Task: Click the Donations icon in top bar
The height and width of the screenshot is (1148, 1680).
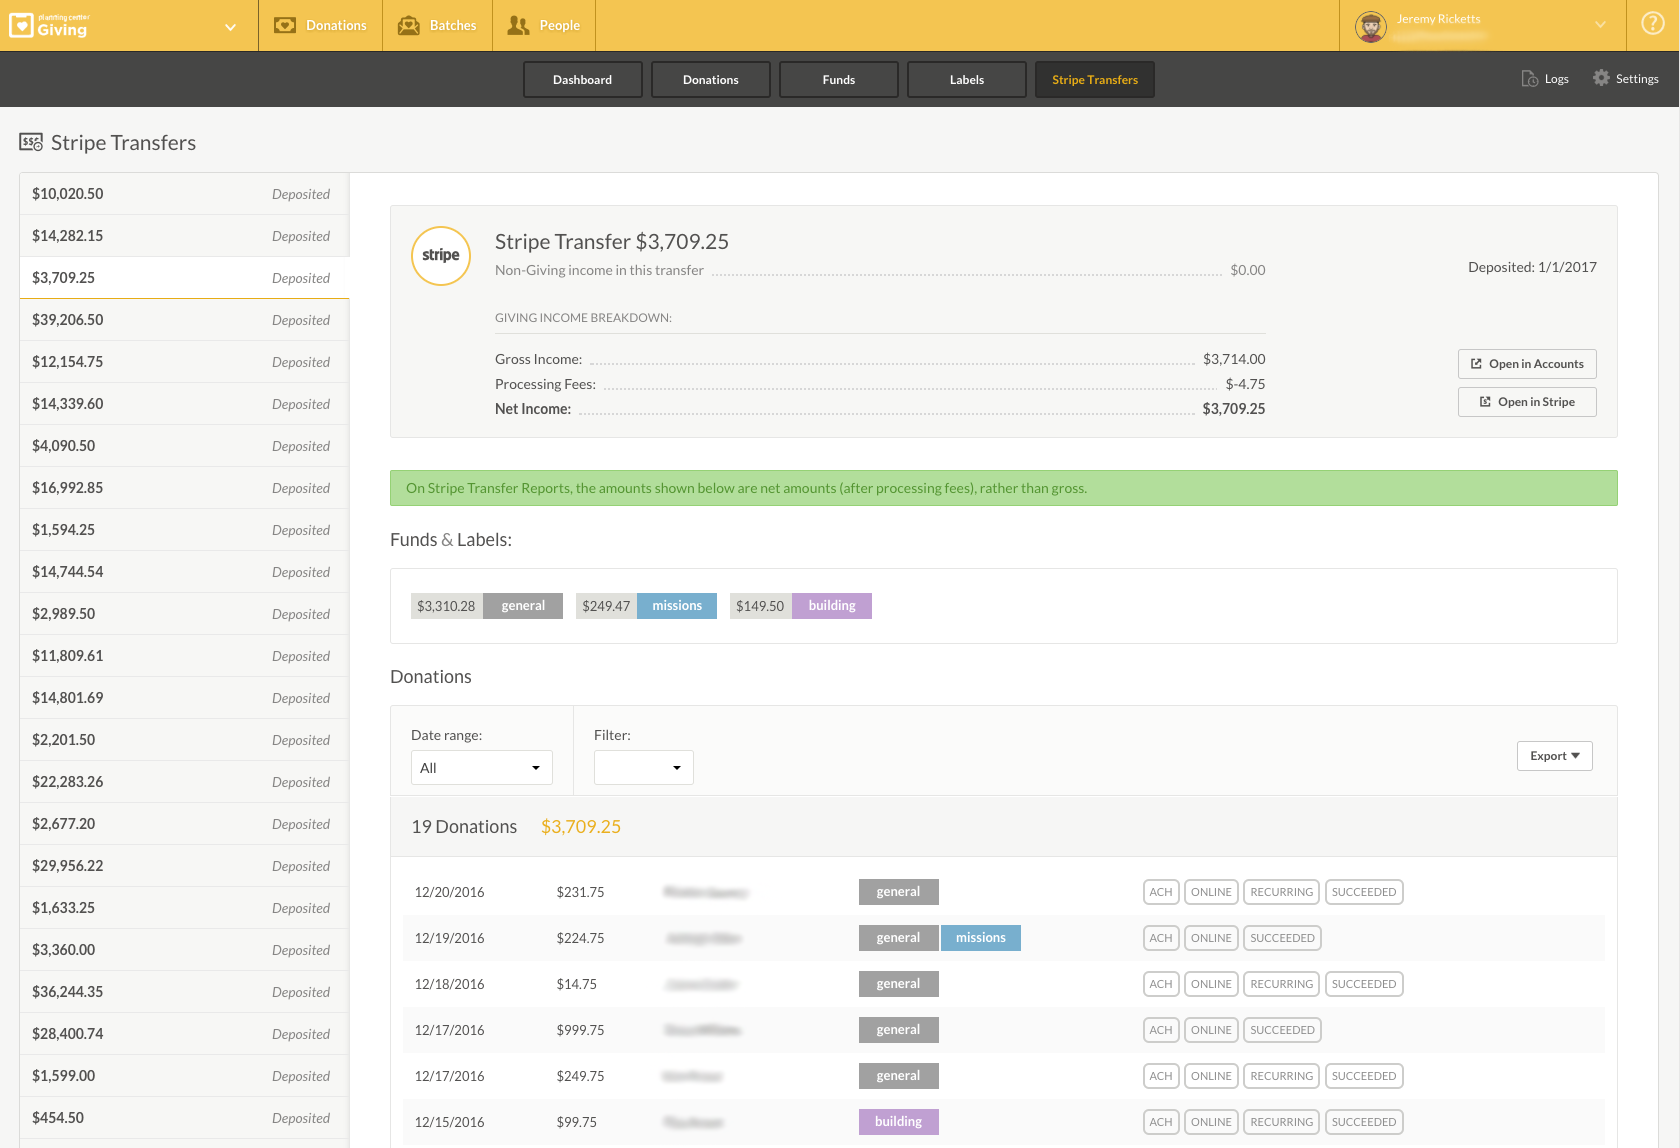Action: click(x=285, y=25)
